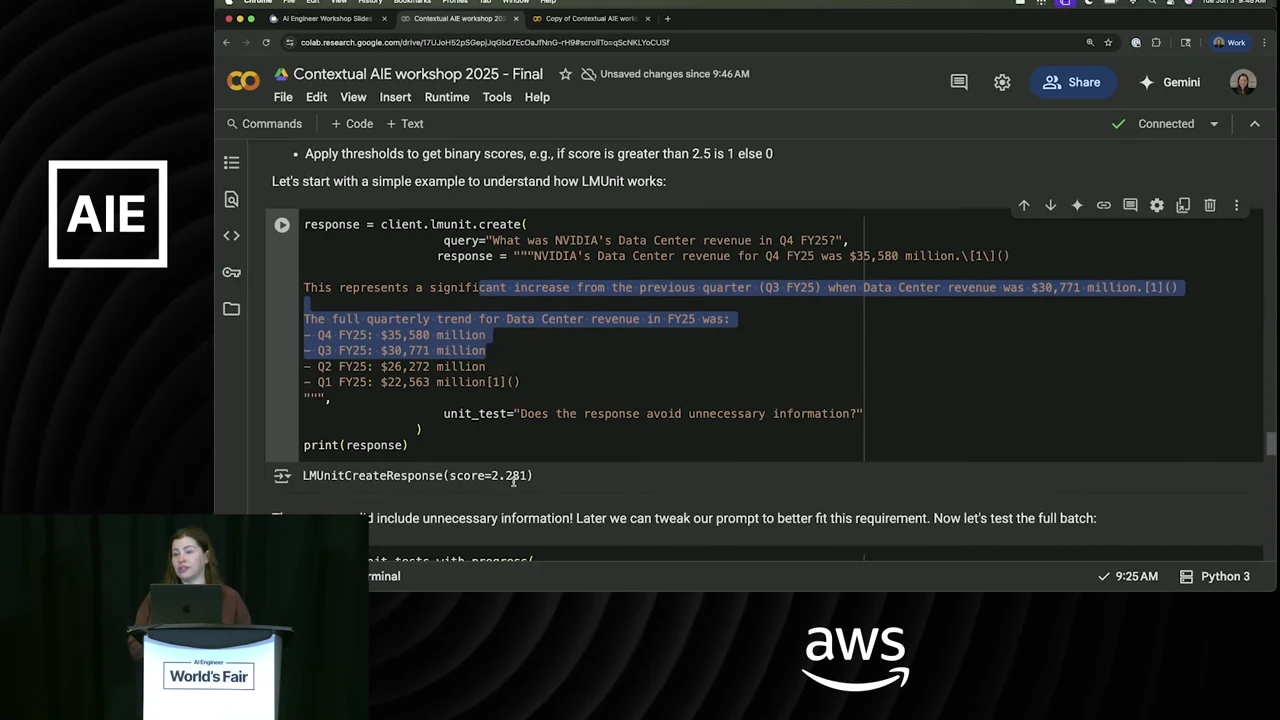Viewport: 1280px width, 720px height.
Task: Open the table of contents sidebar icon
Action: coord(232,162)
